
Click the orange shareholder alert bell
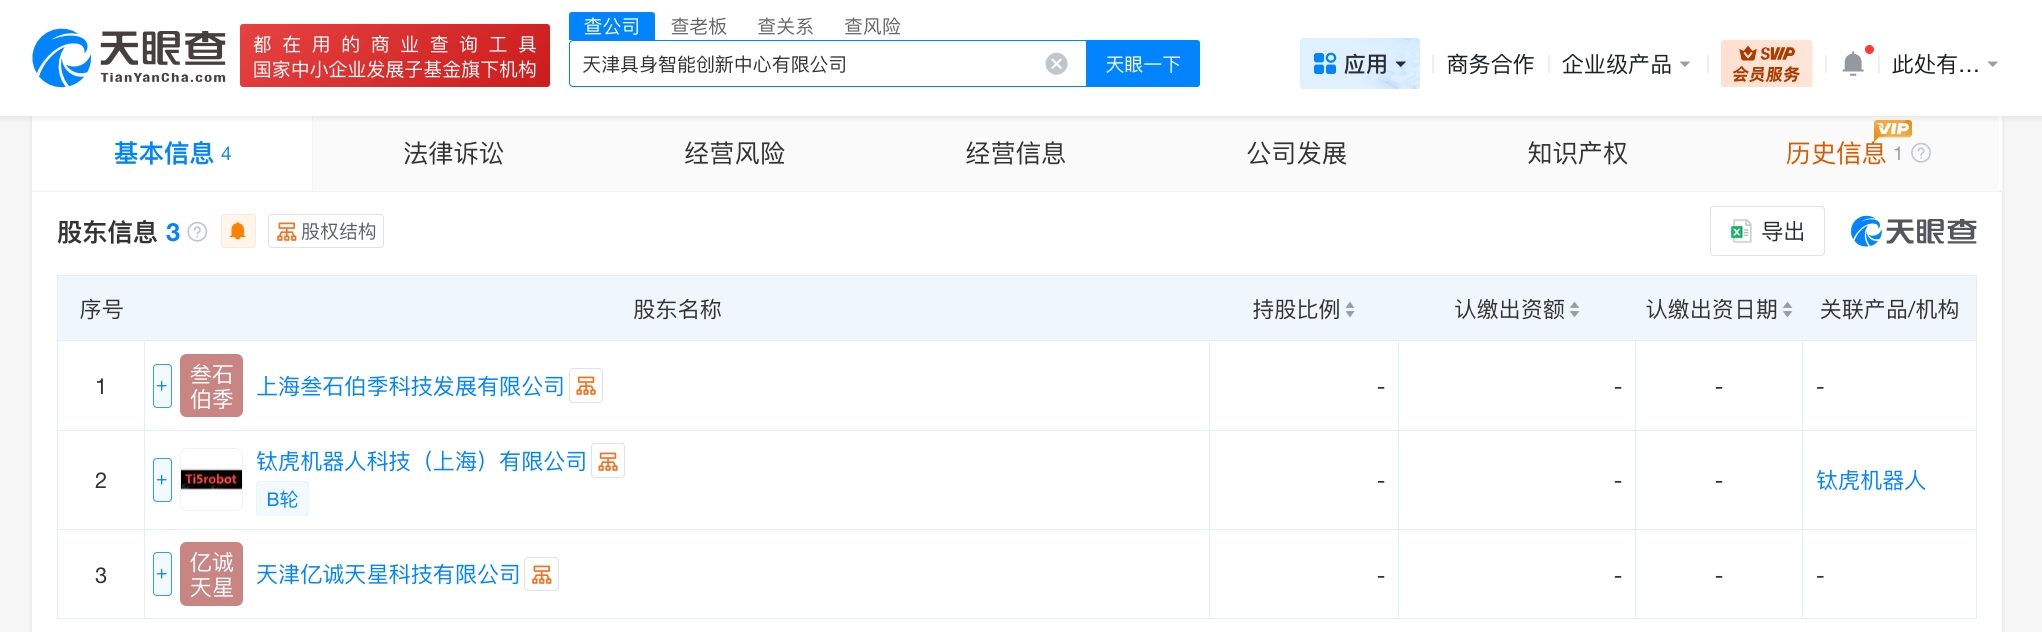point(238,232)
